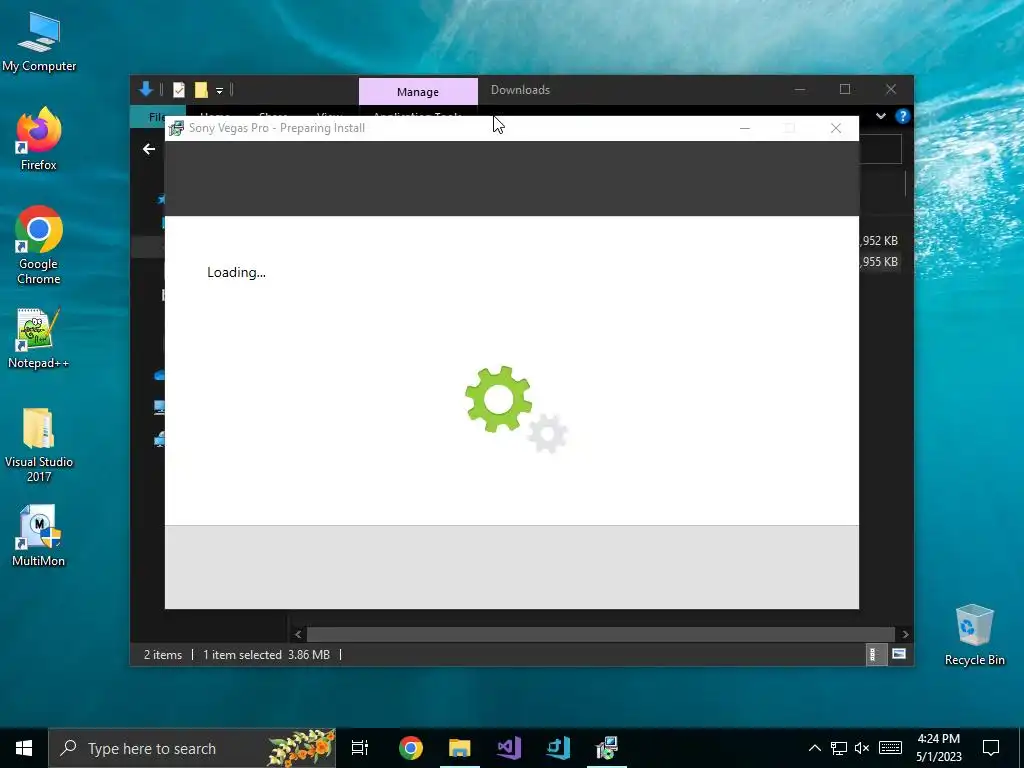Click the Windows Start button
Screen dimensions: 1024x768
coord(24,748)
